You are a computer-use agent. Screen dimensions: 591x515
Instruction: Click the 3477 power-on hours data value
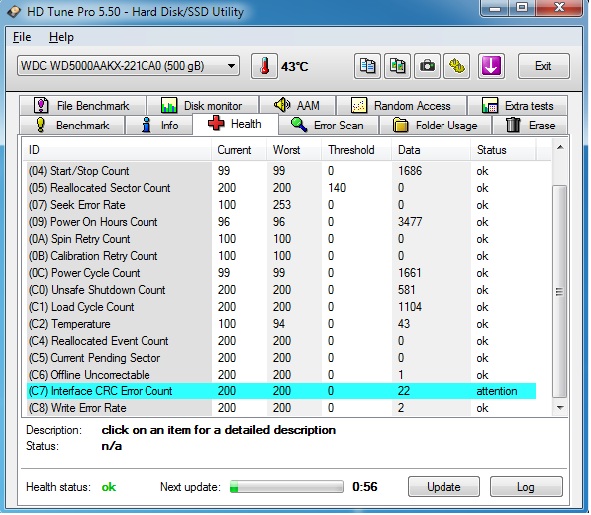(x=410, y=222)
